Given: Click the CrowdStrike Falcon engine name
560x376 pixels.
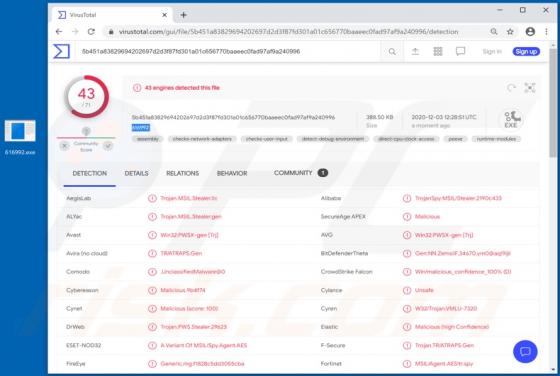Looking at the screenshot, I should click(x=346, y=272).
